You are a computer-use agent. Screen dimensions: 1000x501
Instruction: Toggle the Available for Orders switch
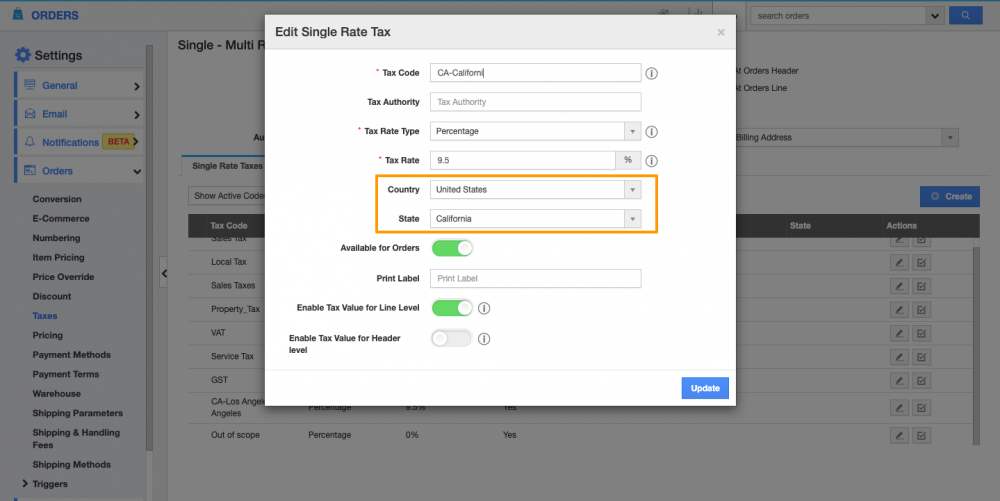pos(451,248)
